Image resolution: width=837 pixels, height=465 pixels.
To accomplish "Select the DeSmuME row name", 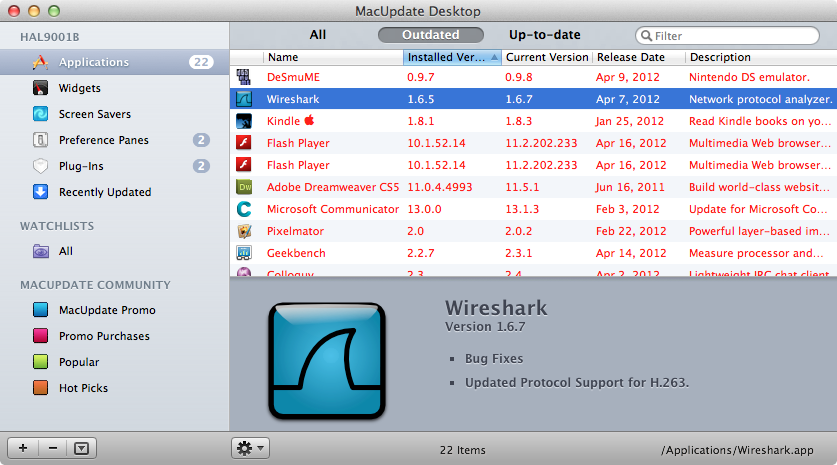I will tap(293, 77).
